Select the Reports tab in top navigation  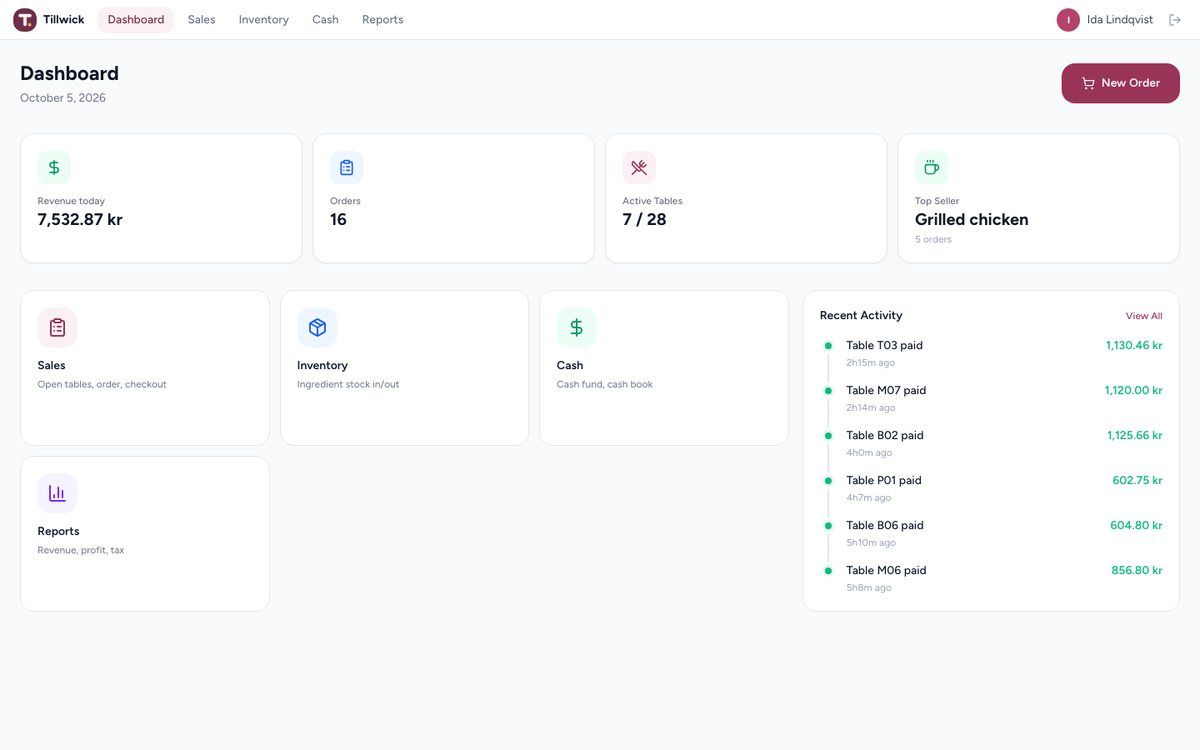[x=383, y=20]
